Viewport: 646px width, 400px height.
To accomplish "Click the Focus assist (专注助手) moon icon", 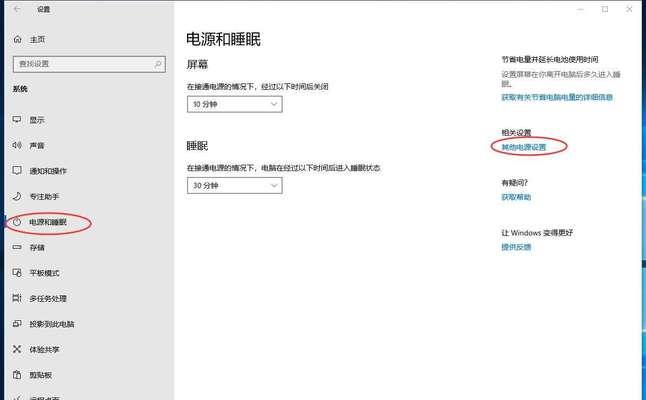I will [17, 196].
